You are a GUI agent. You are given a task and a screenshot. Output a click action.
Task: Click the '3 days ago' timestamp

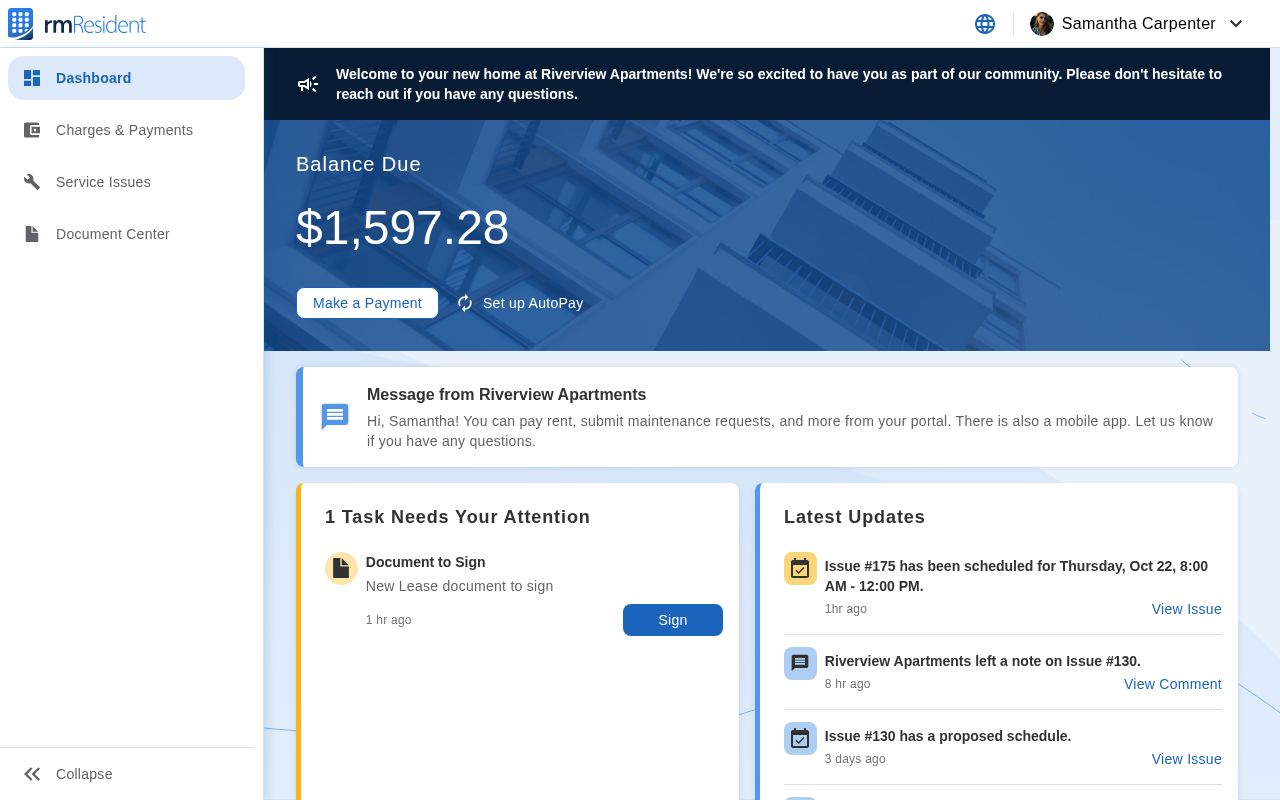855,759
